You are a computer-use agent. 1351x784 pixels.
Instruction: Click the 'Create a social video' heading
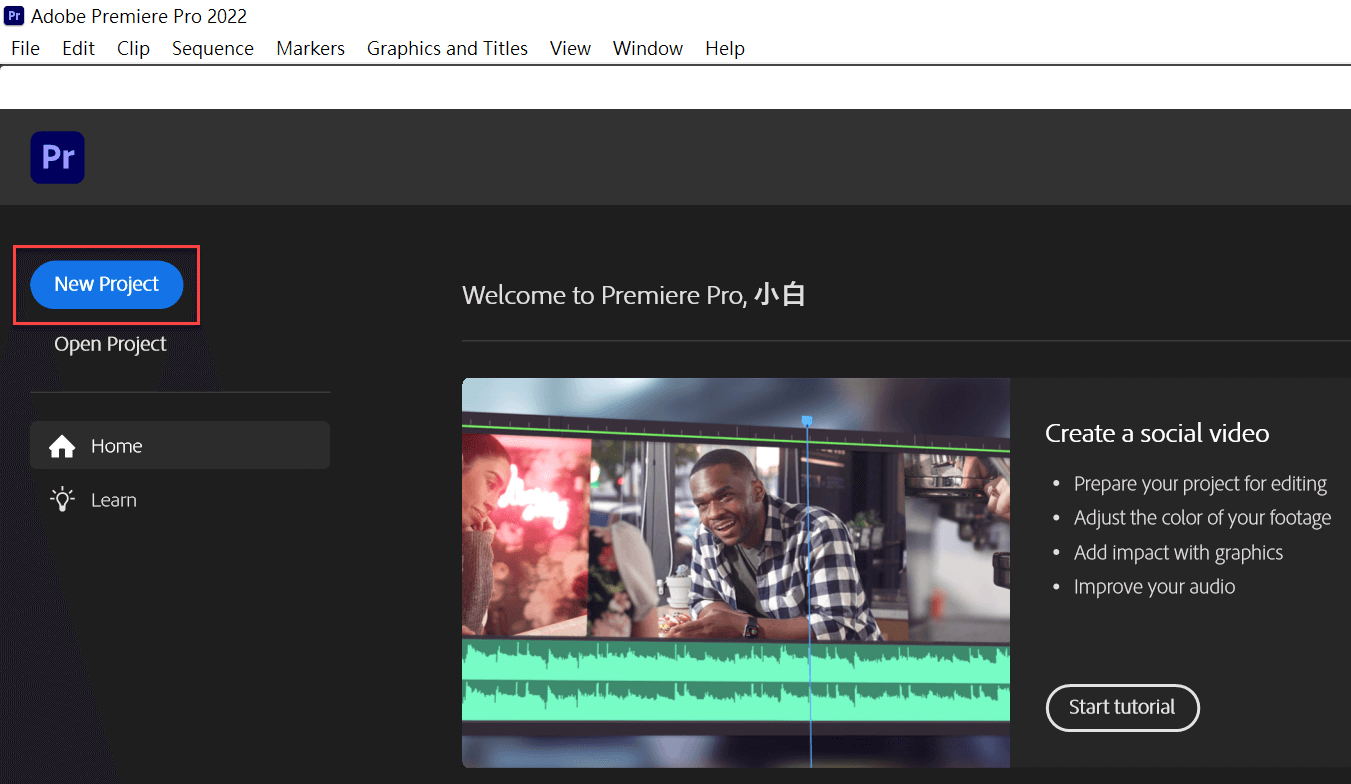click(x=1157, y=433)
